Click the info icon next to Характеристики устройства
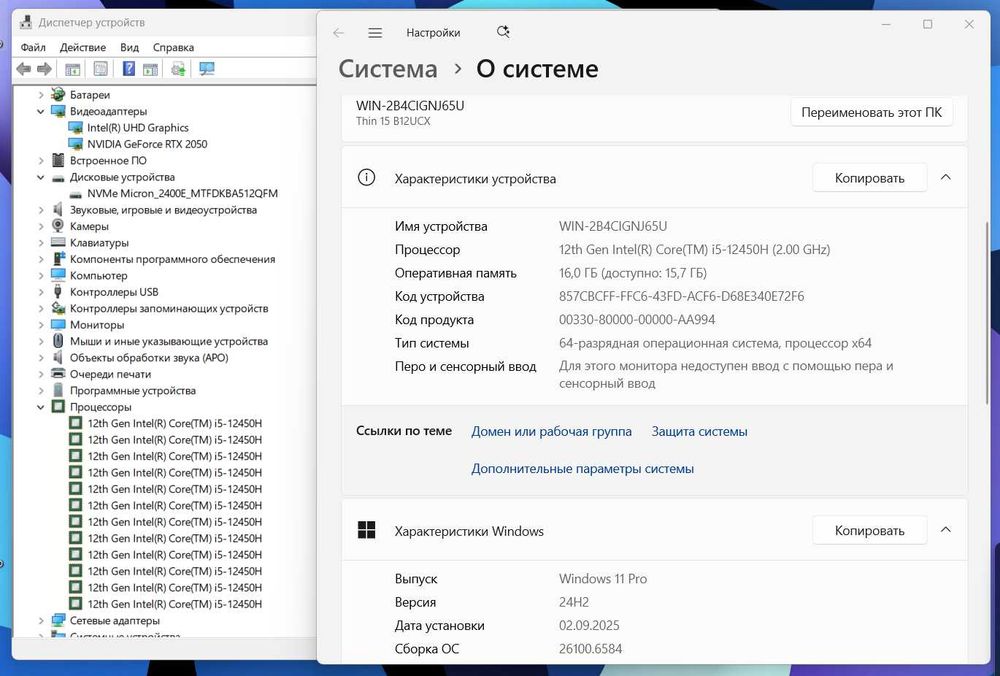Screen dimensions: 1000x676 coord(367,178)
